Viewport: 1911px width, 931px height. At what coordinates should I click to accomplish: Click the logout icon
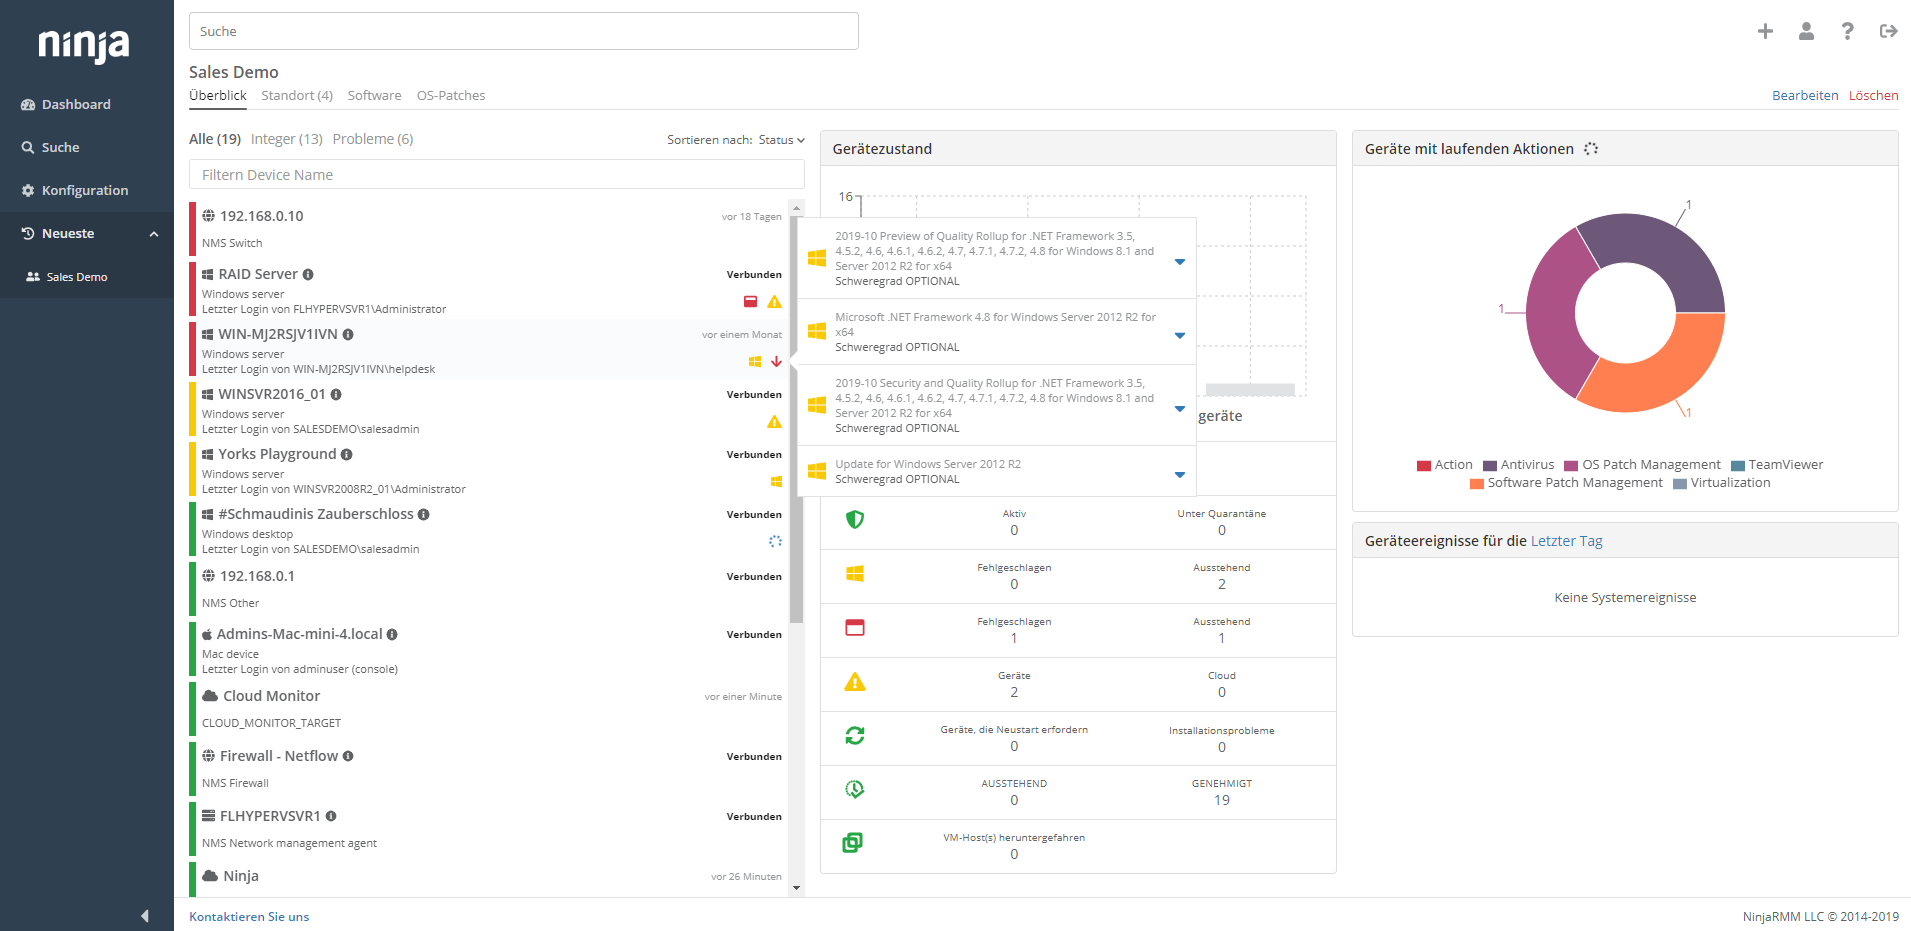(1888, 32)
